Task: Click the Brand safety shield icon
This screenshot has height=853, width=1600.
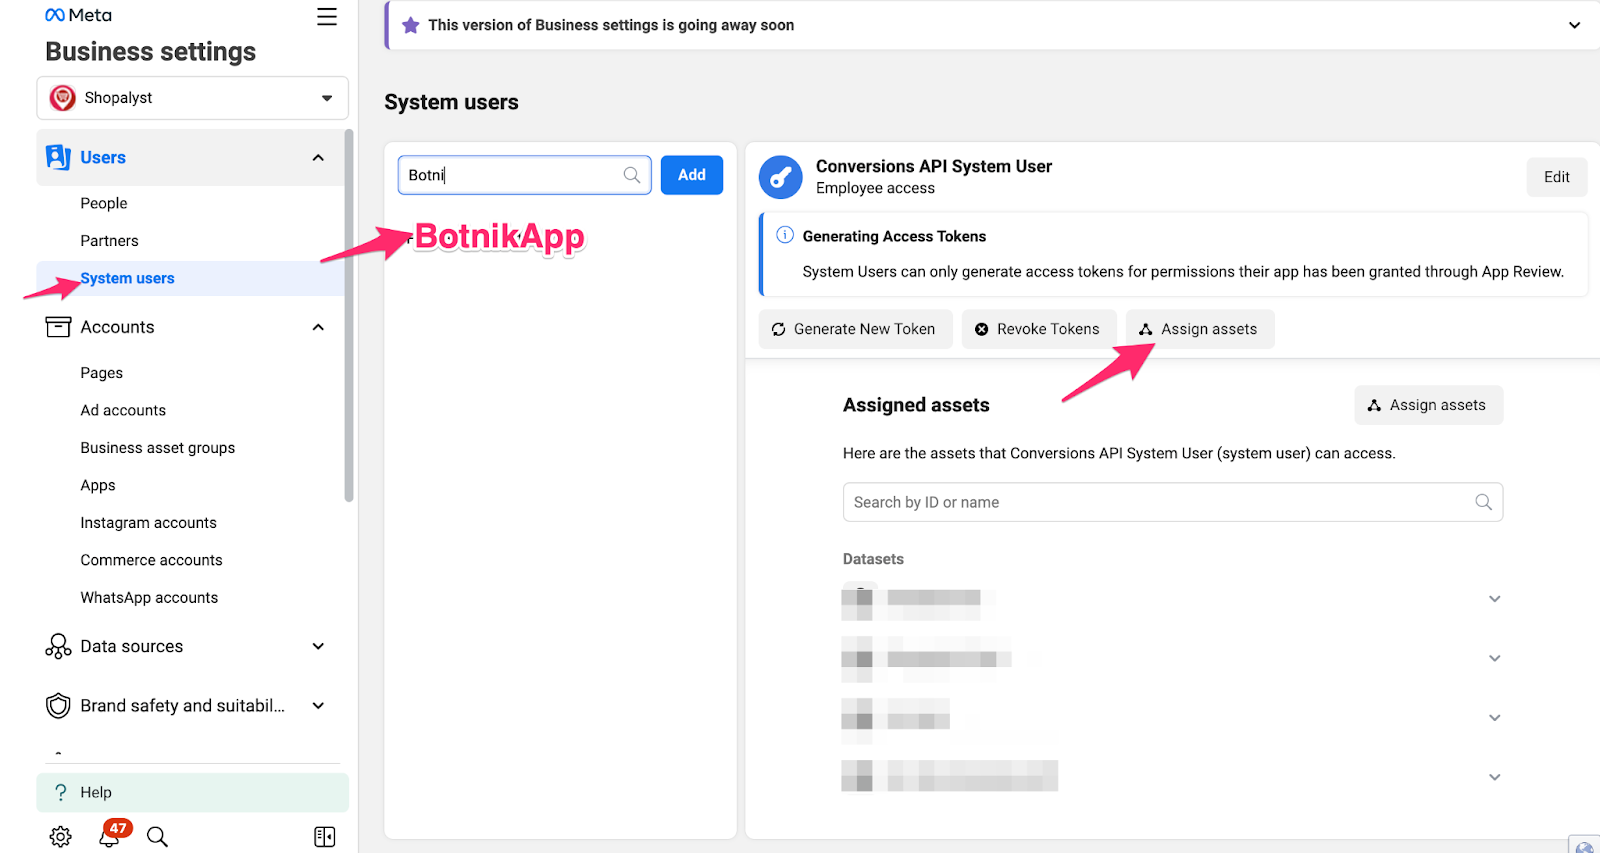Action: [x=58, y=706]
